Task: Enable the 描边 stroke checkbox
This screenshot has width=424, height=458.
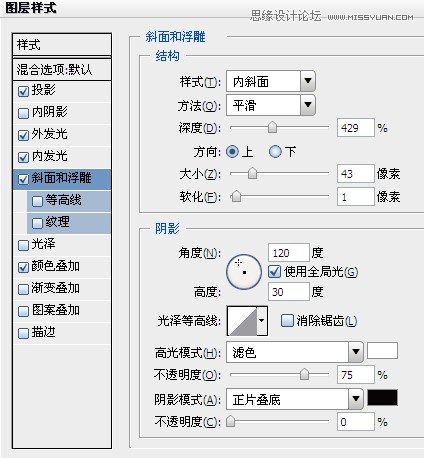Action: (x=23, y=334)
